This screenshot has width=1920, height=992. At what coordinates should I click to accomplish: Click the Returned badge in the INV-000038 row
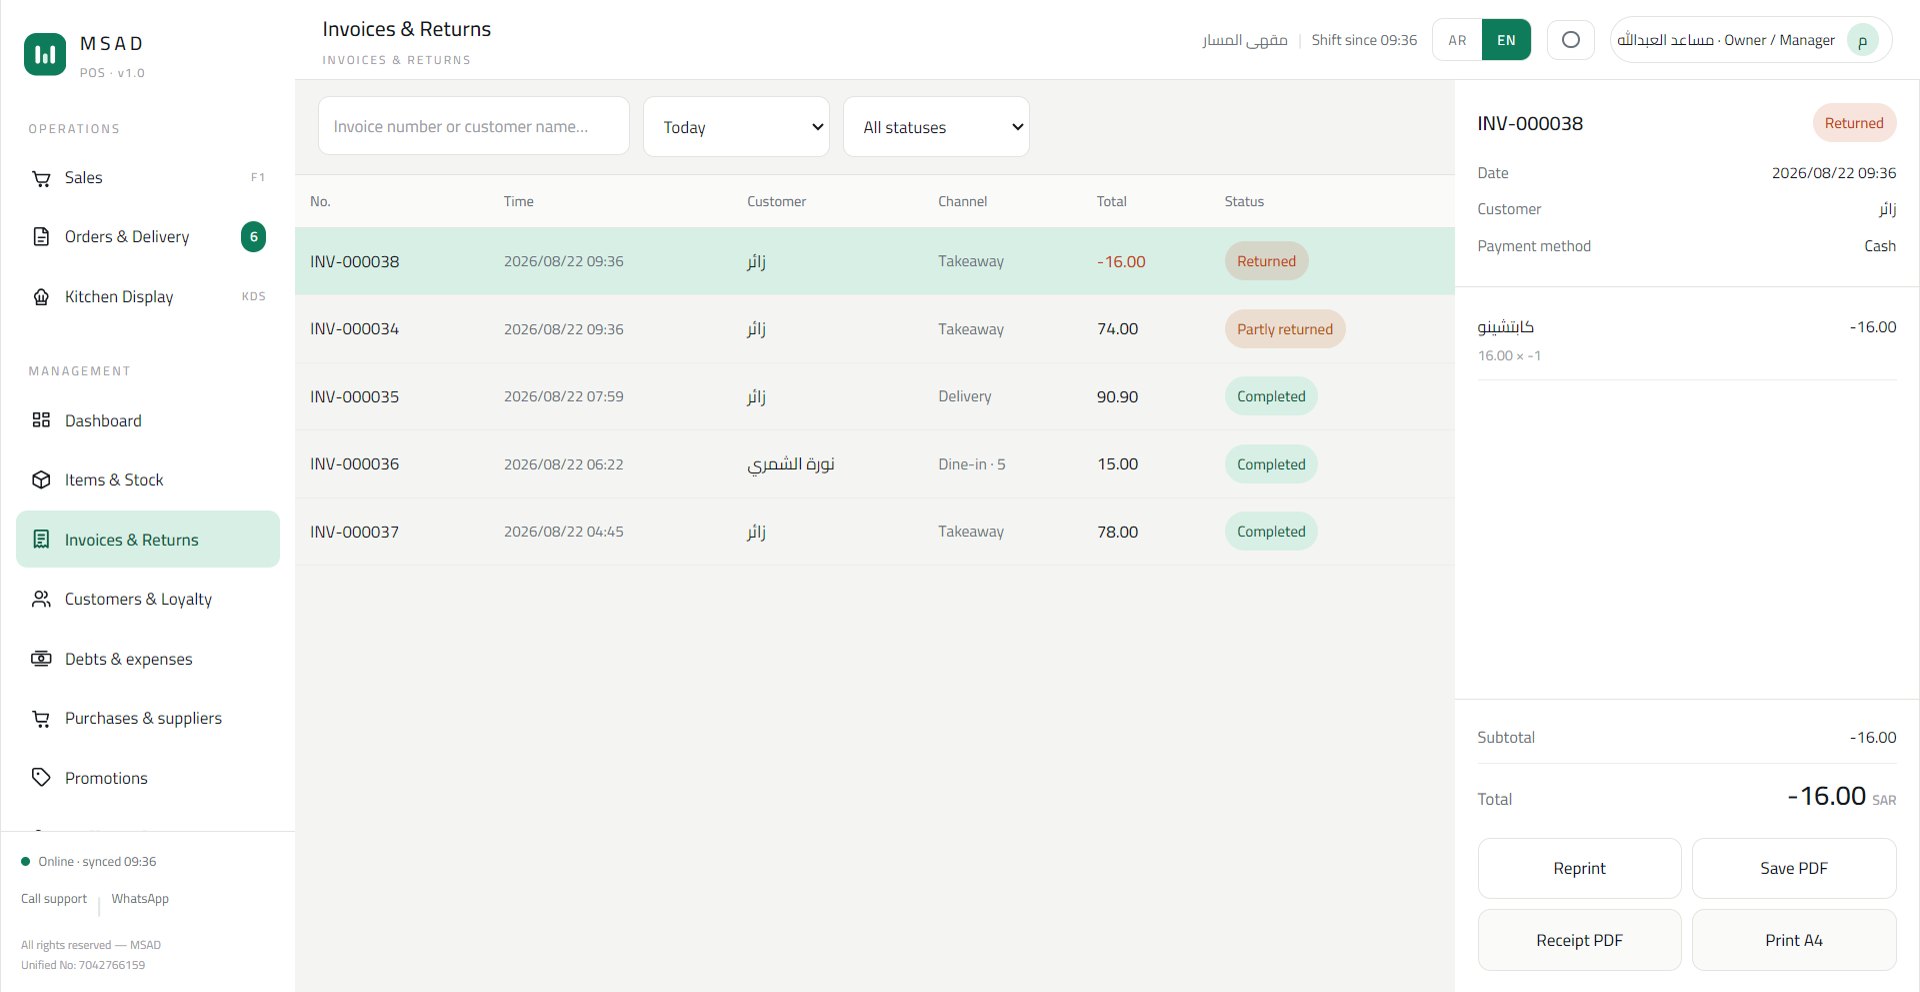1266,261
